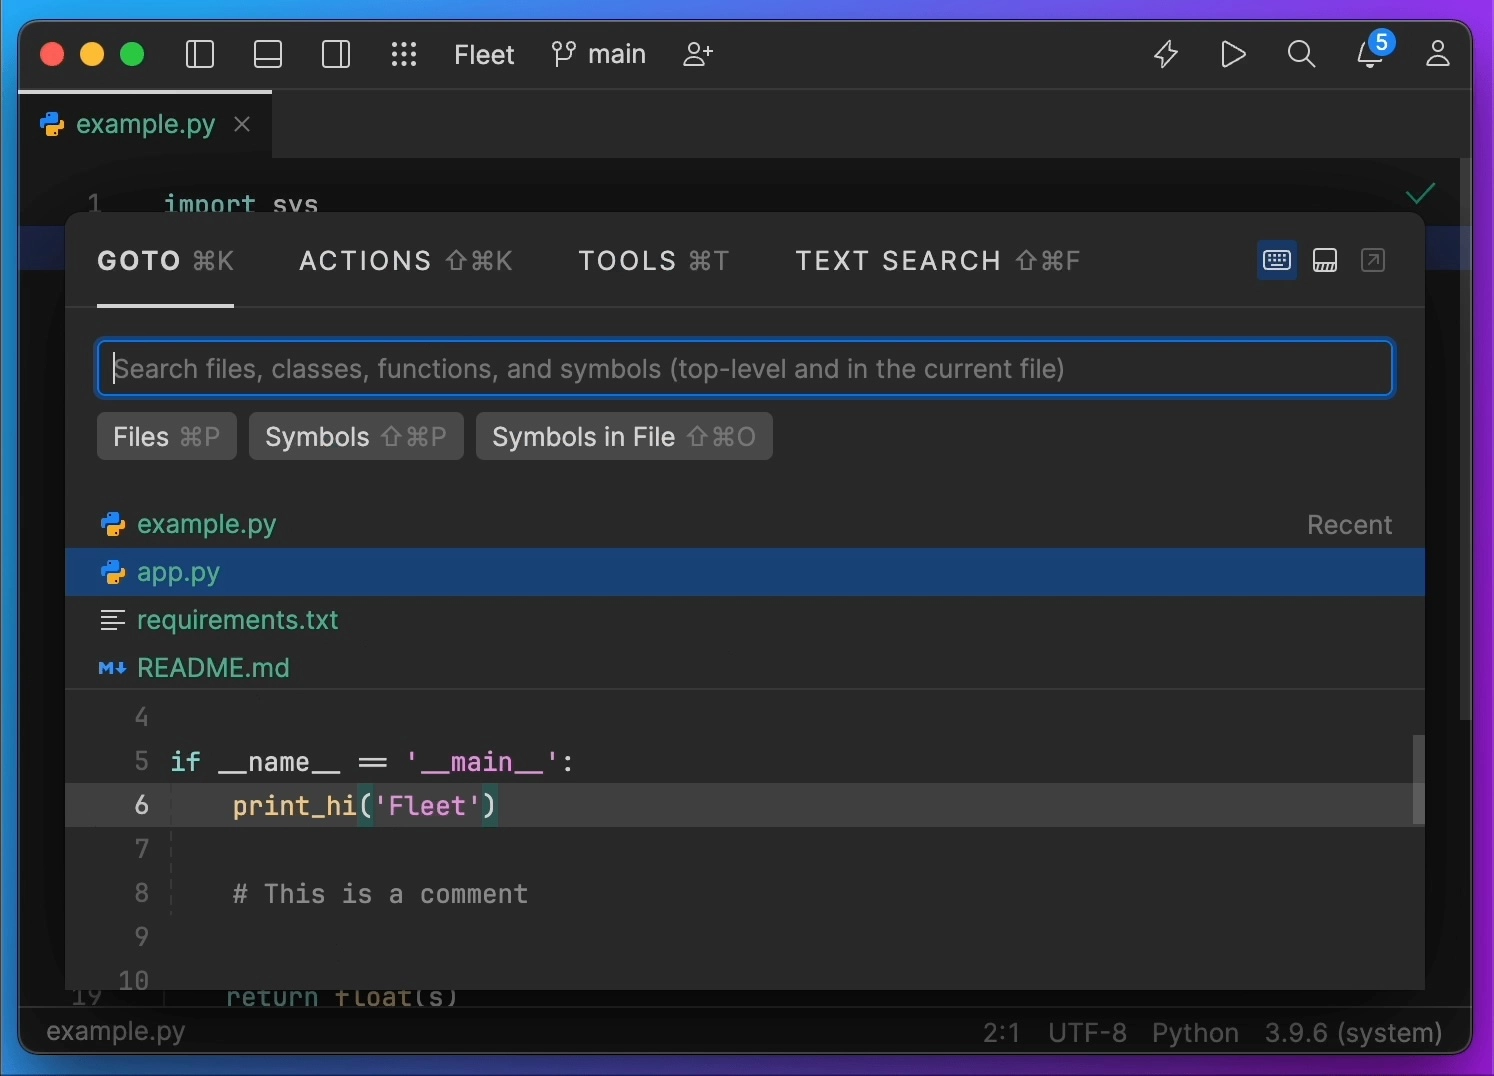Select example.py in recent results
The image size is (1494, 1076).
pos(745,524)
